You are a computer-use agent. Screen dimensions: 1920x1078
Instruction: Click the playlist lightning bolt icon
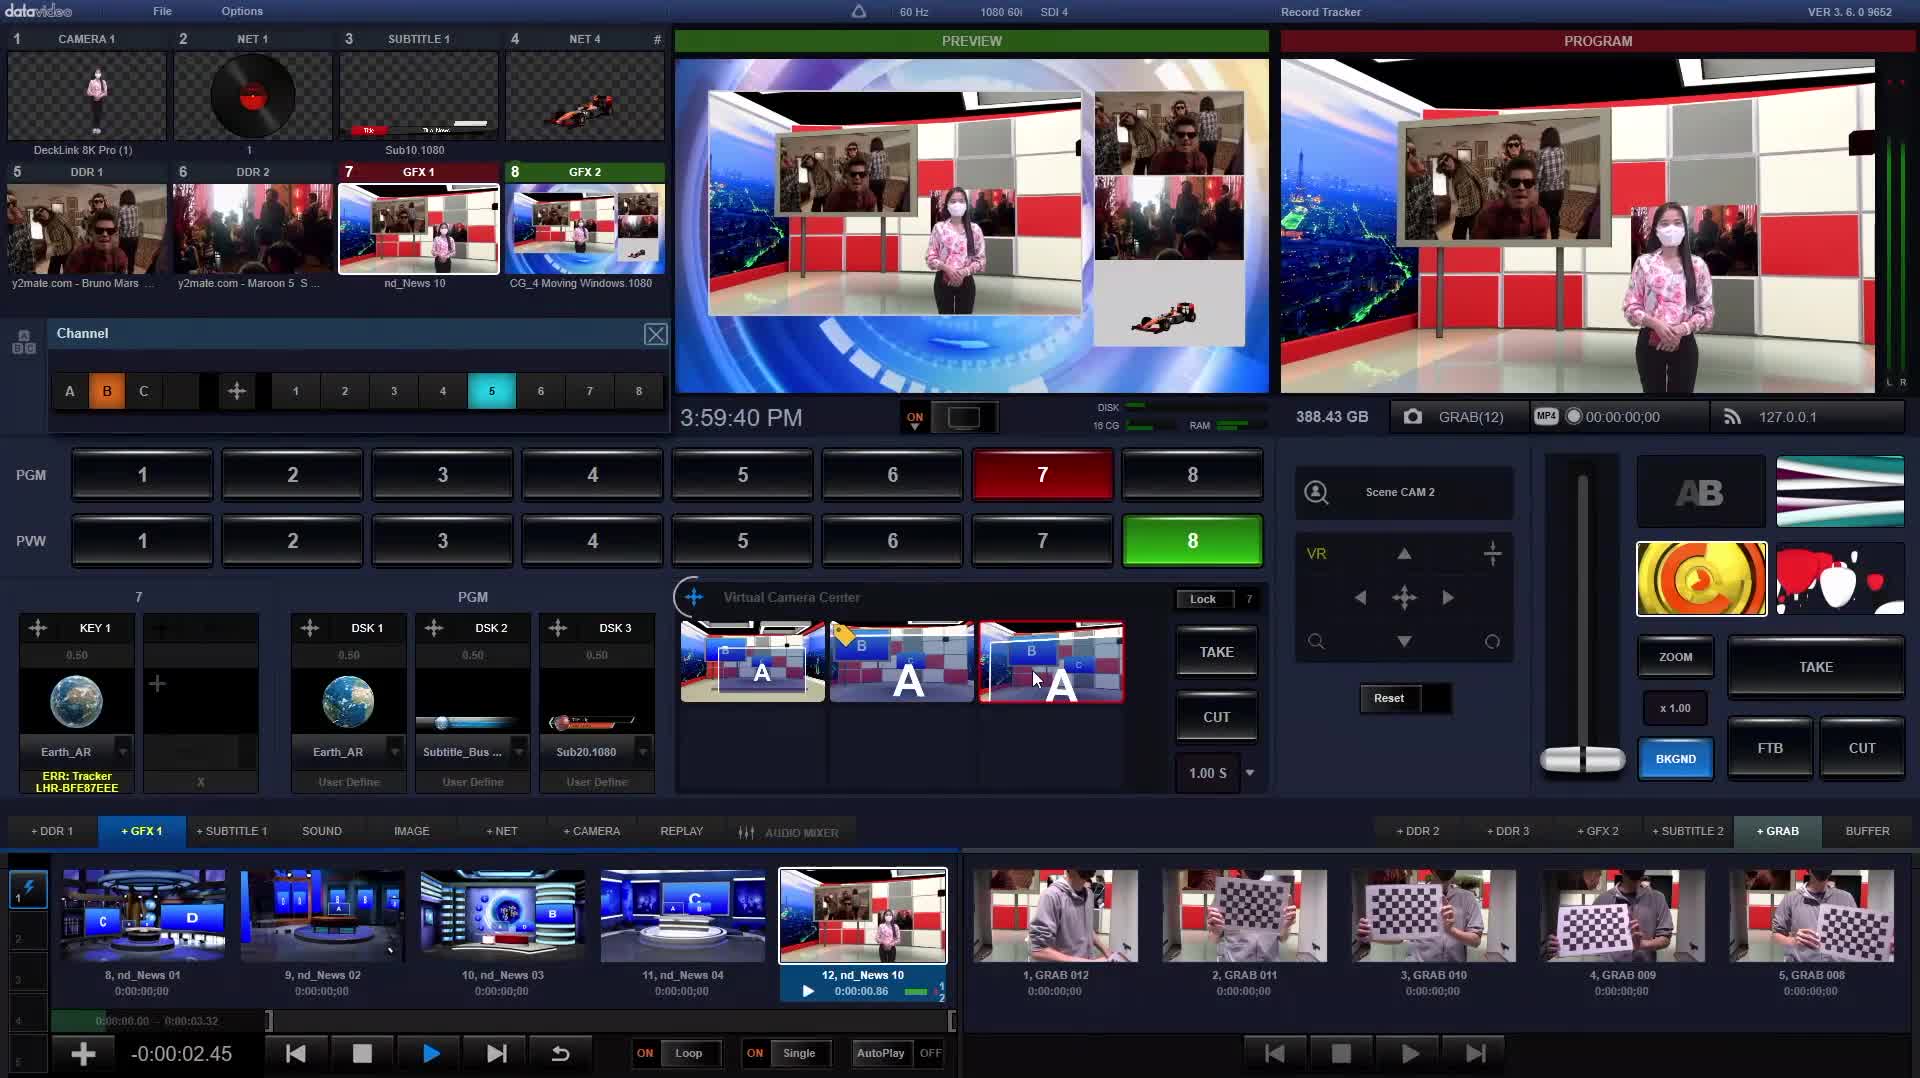pos(28,888)
